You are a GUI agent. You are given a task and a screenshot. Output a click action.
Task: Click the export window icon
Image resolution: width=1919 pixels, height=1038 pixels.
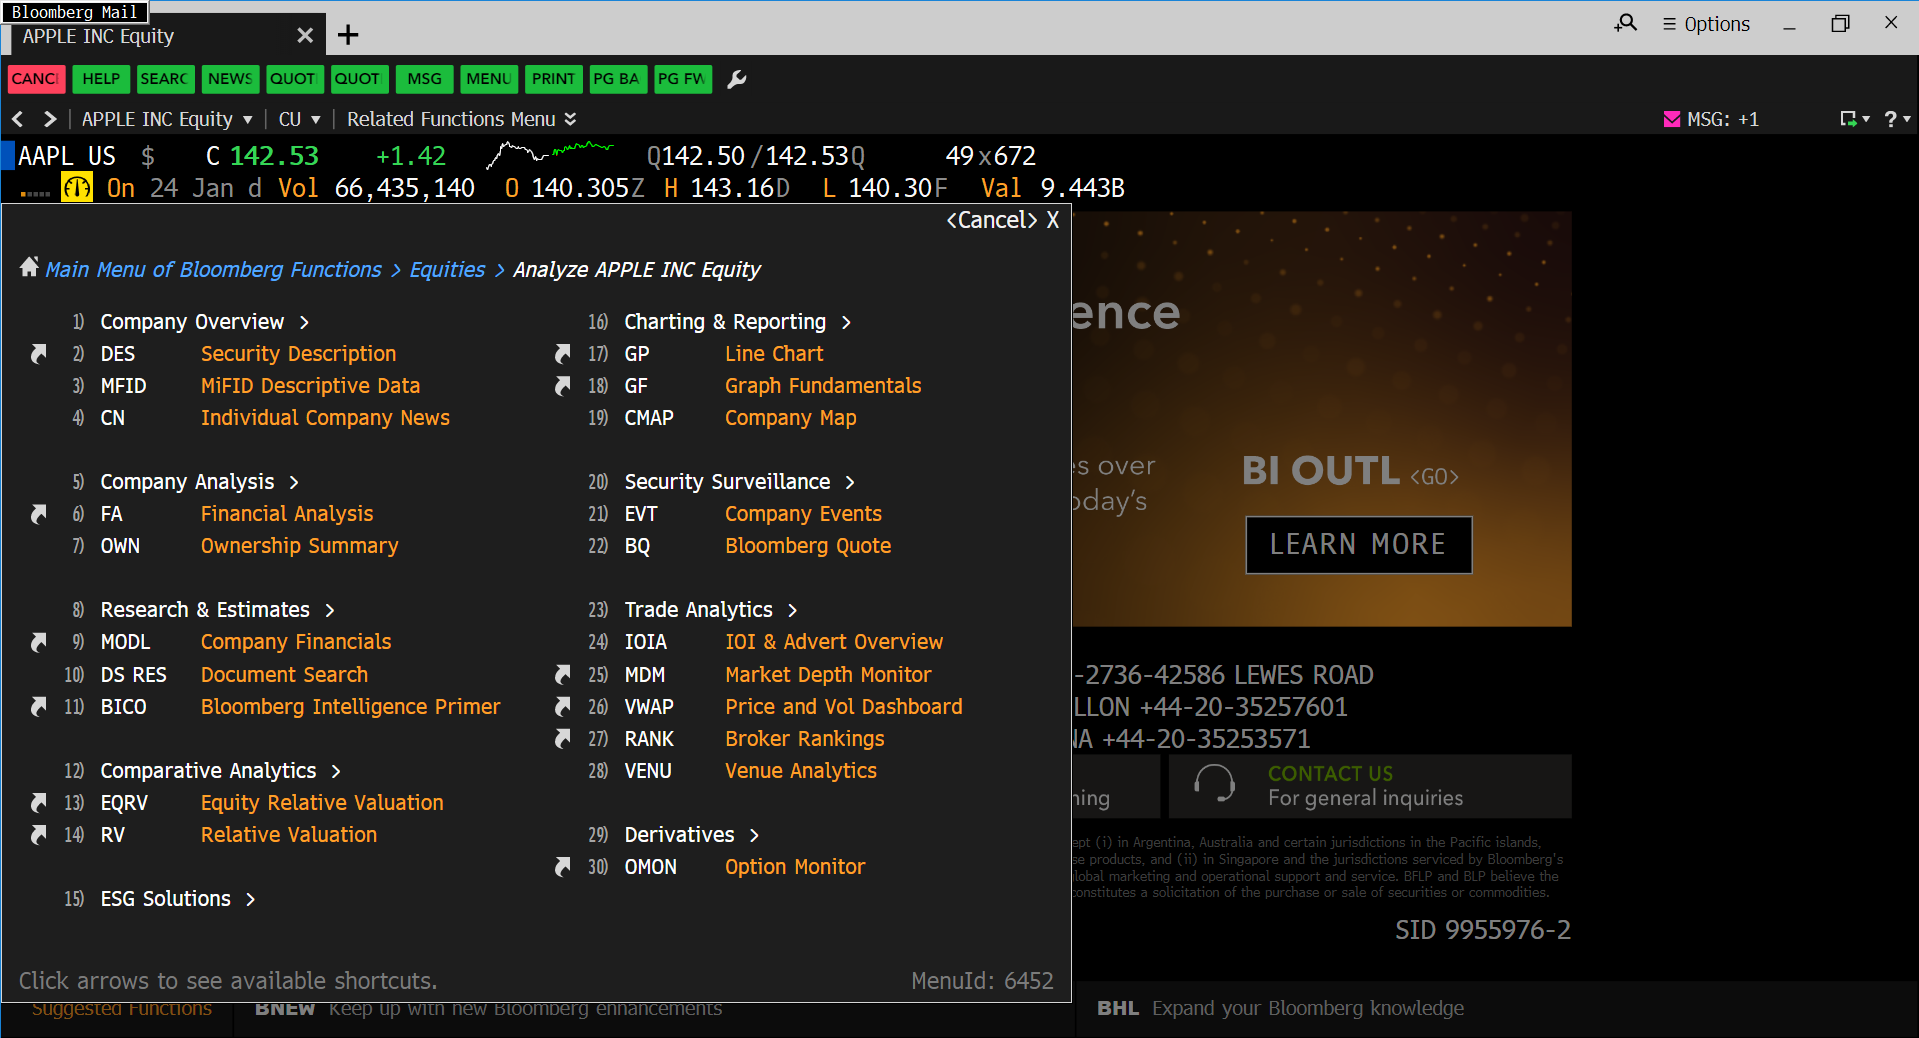pyautogui.click(x=1853, y=119)
